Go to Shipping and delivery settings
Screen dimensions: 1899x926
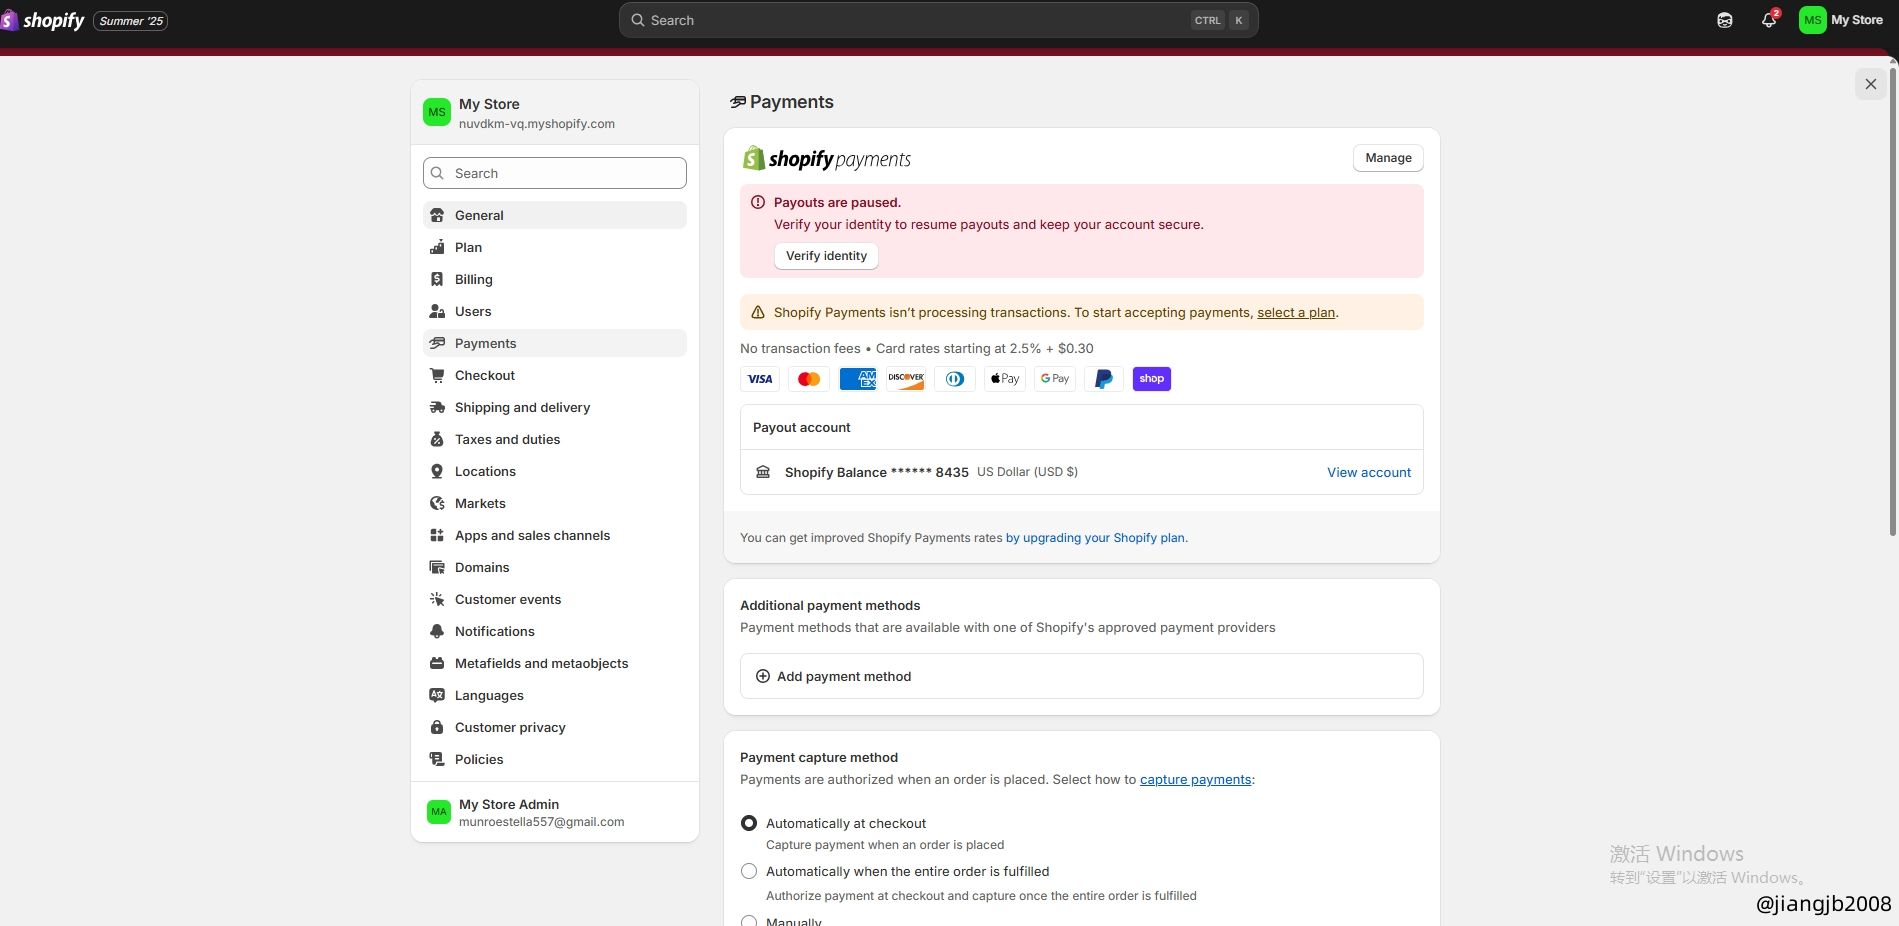tap(522, 407)
